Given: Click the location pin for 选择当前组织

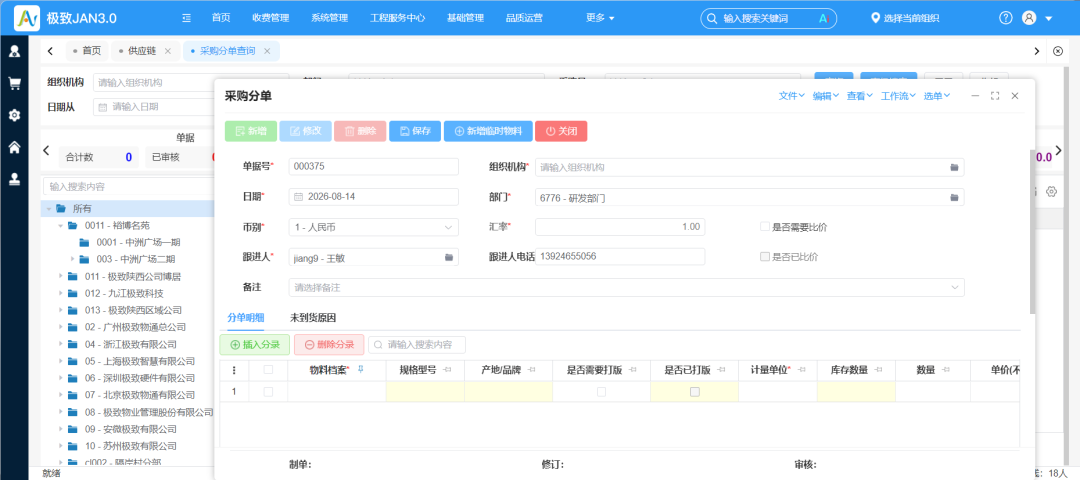Looking at the screenshot, I should click(875, 19).
